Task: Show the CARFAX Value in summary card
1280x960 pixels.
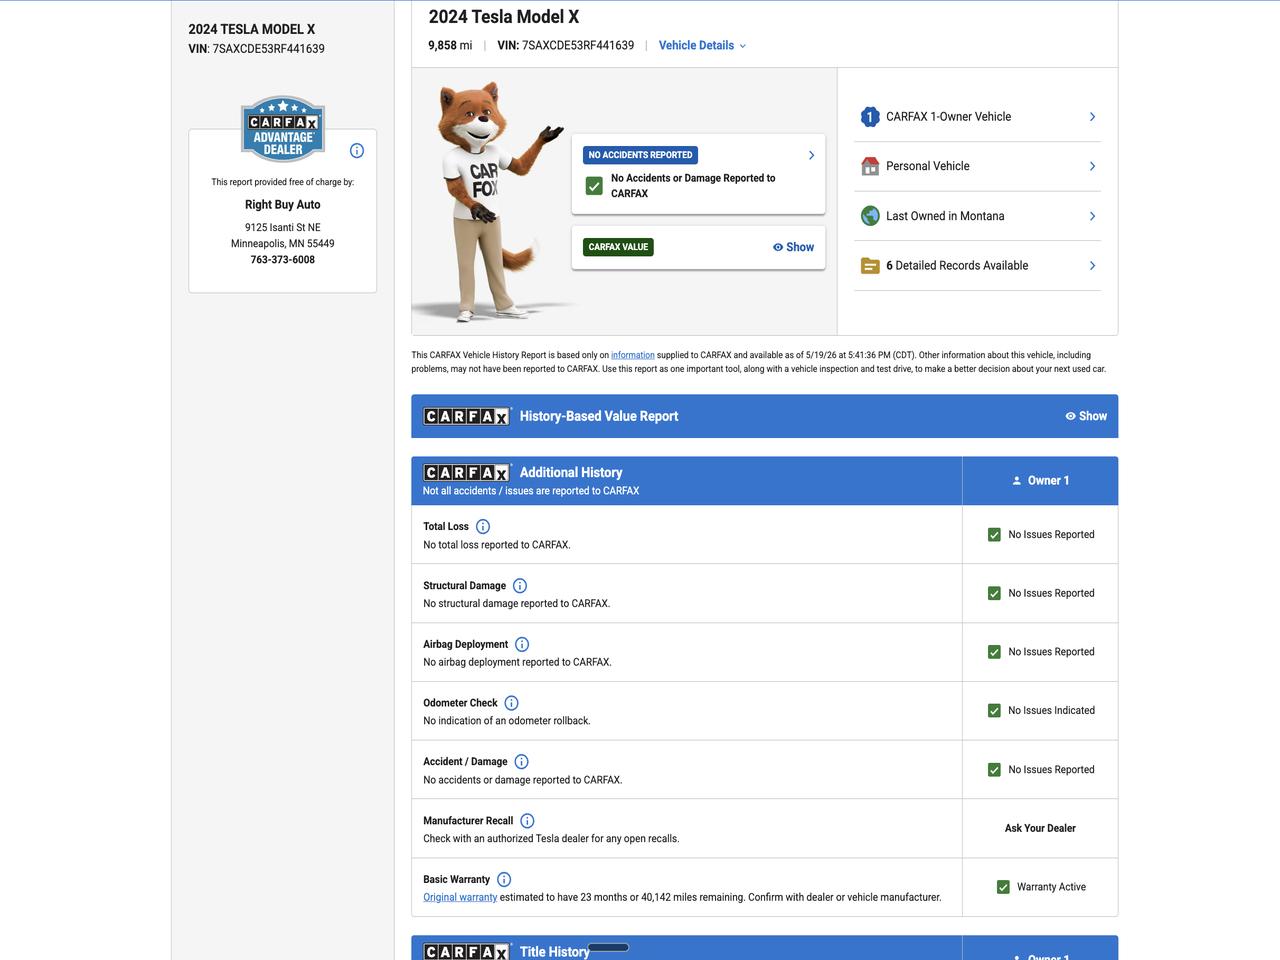Action: tap(793, 247)
